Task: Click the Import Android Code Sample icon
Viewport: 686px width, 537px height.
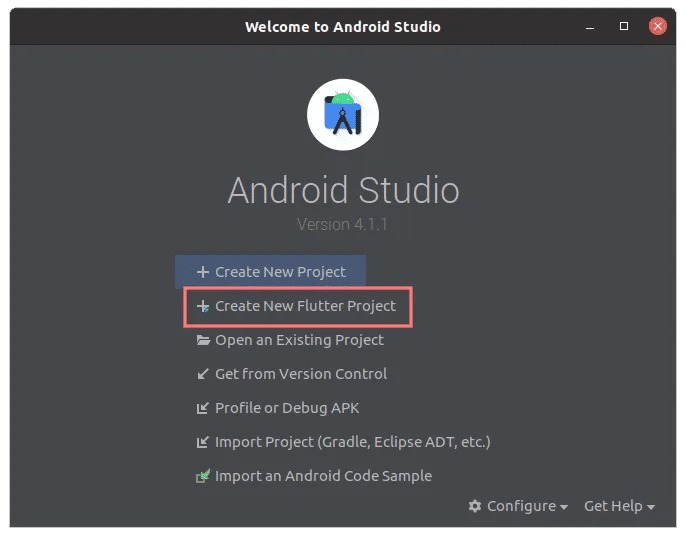Action: tap(203, 476)
